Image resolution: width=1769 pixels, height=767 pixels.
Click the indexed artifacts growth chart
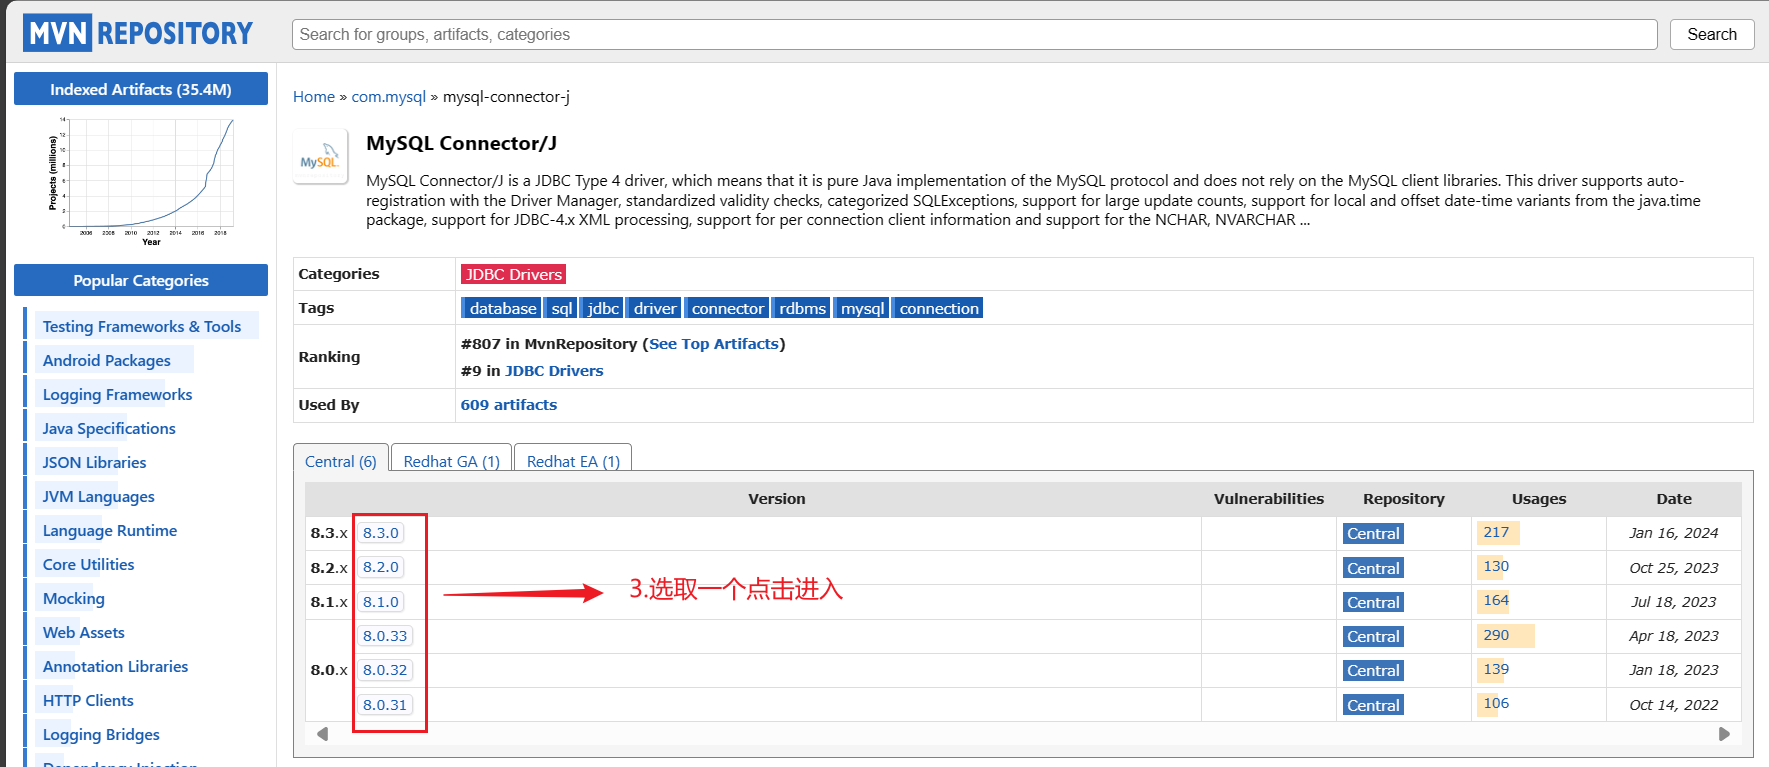coord(141,181)
